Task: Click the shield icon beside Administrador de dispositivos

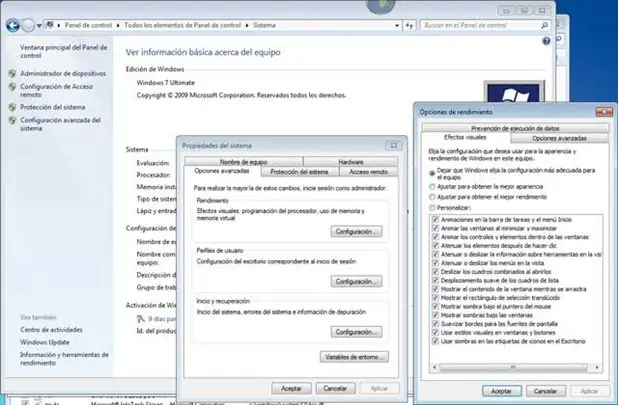Action: click(x=13, y=74)
